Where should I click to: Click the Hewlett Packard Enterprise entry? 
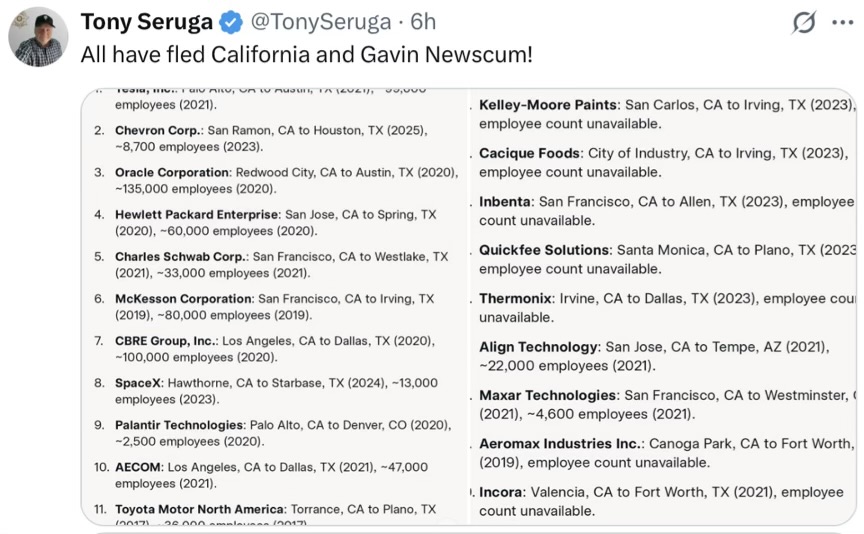(x=265, y=223)
